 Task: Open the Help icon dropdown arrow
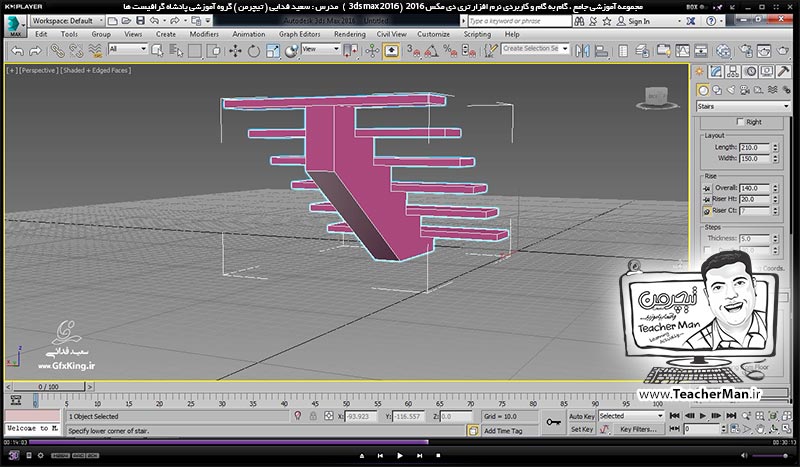click(721, 21)
